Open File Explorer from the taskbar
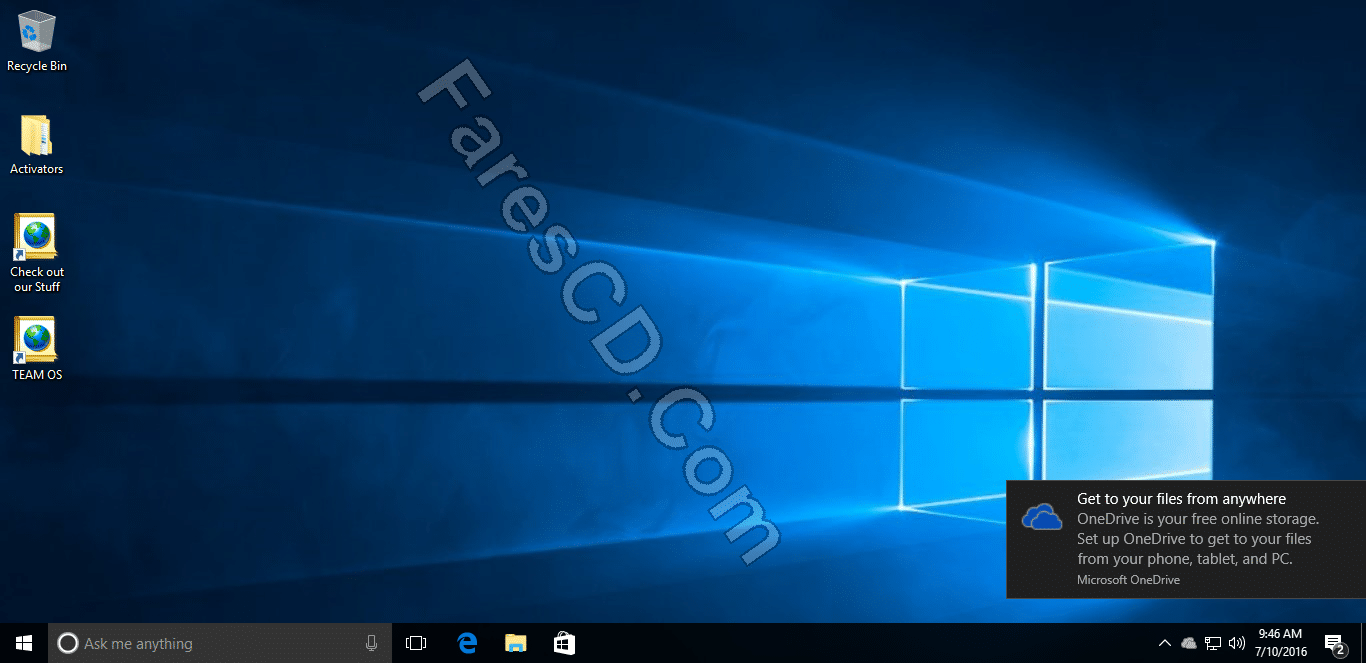The image size is (1366, 663). (515, 643)
